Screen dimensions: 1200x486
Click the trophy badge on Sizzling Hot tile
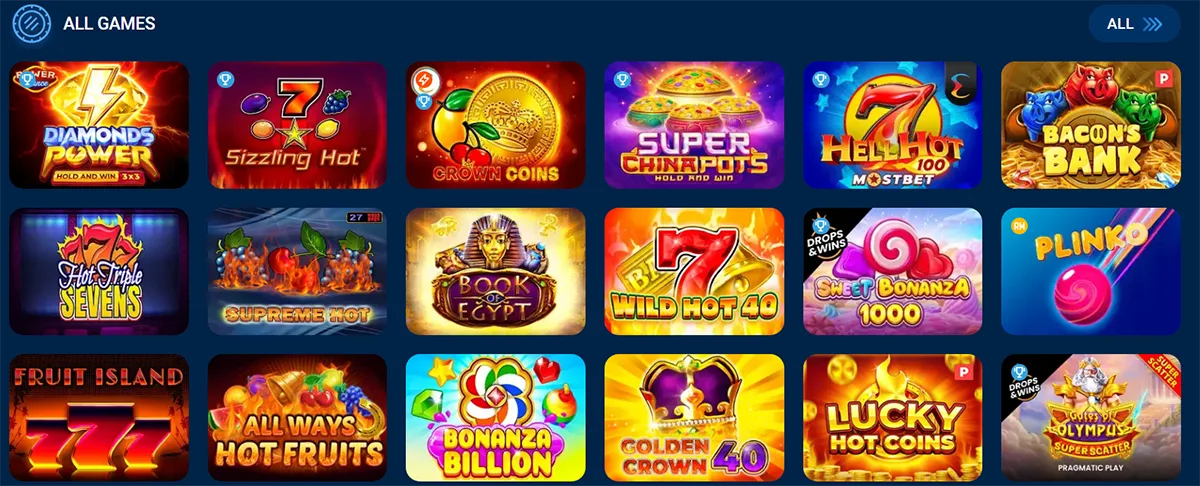226,76
